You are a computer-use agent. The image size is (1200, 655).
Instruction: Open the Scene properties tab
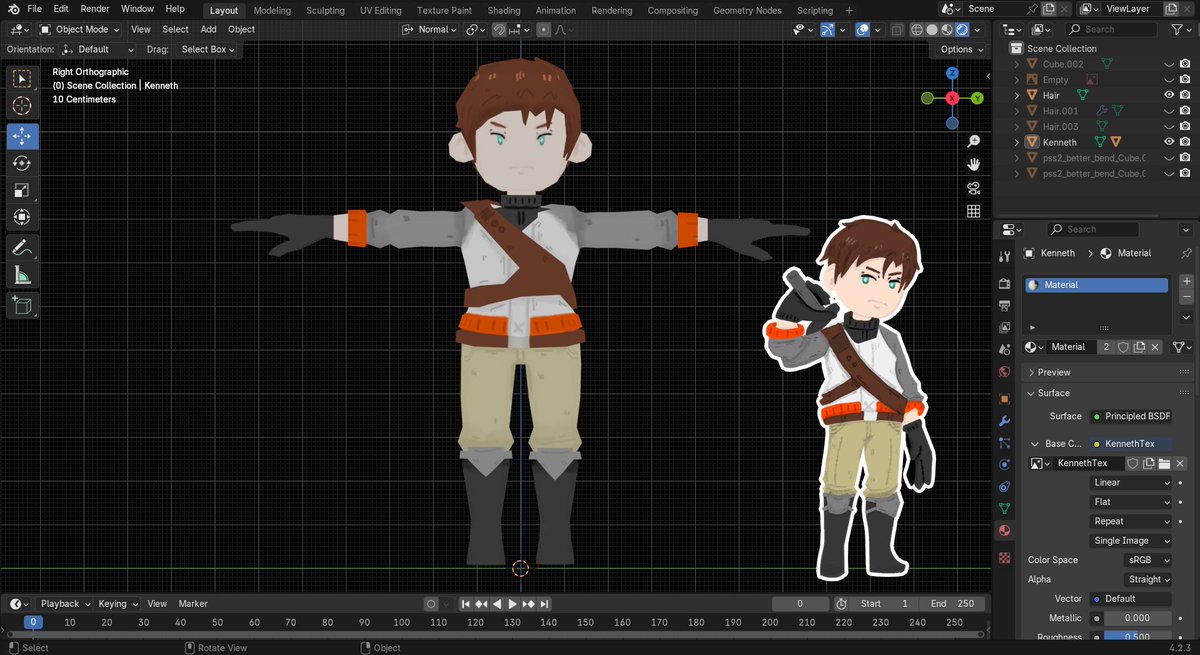coord(1005,349)
